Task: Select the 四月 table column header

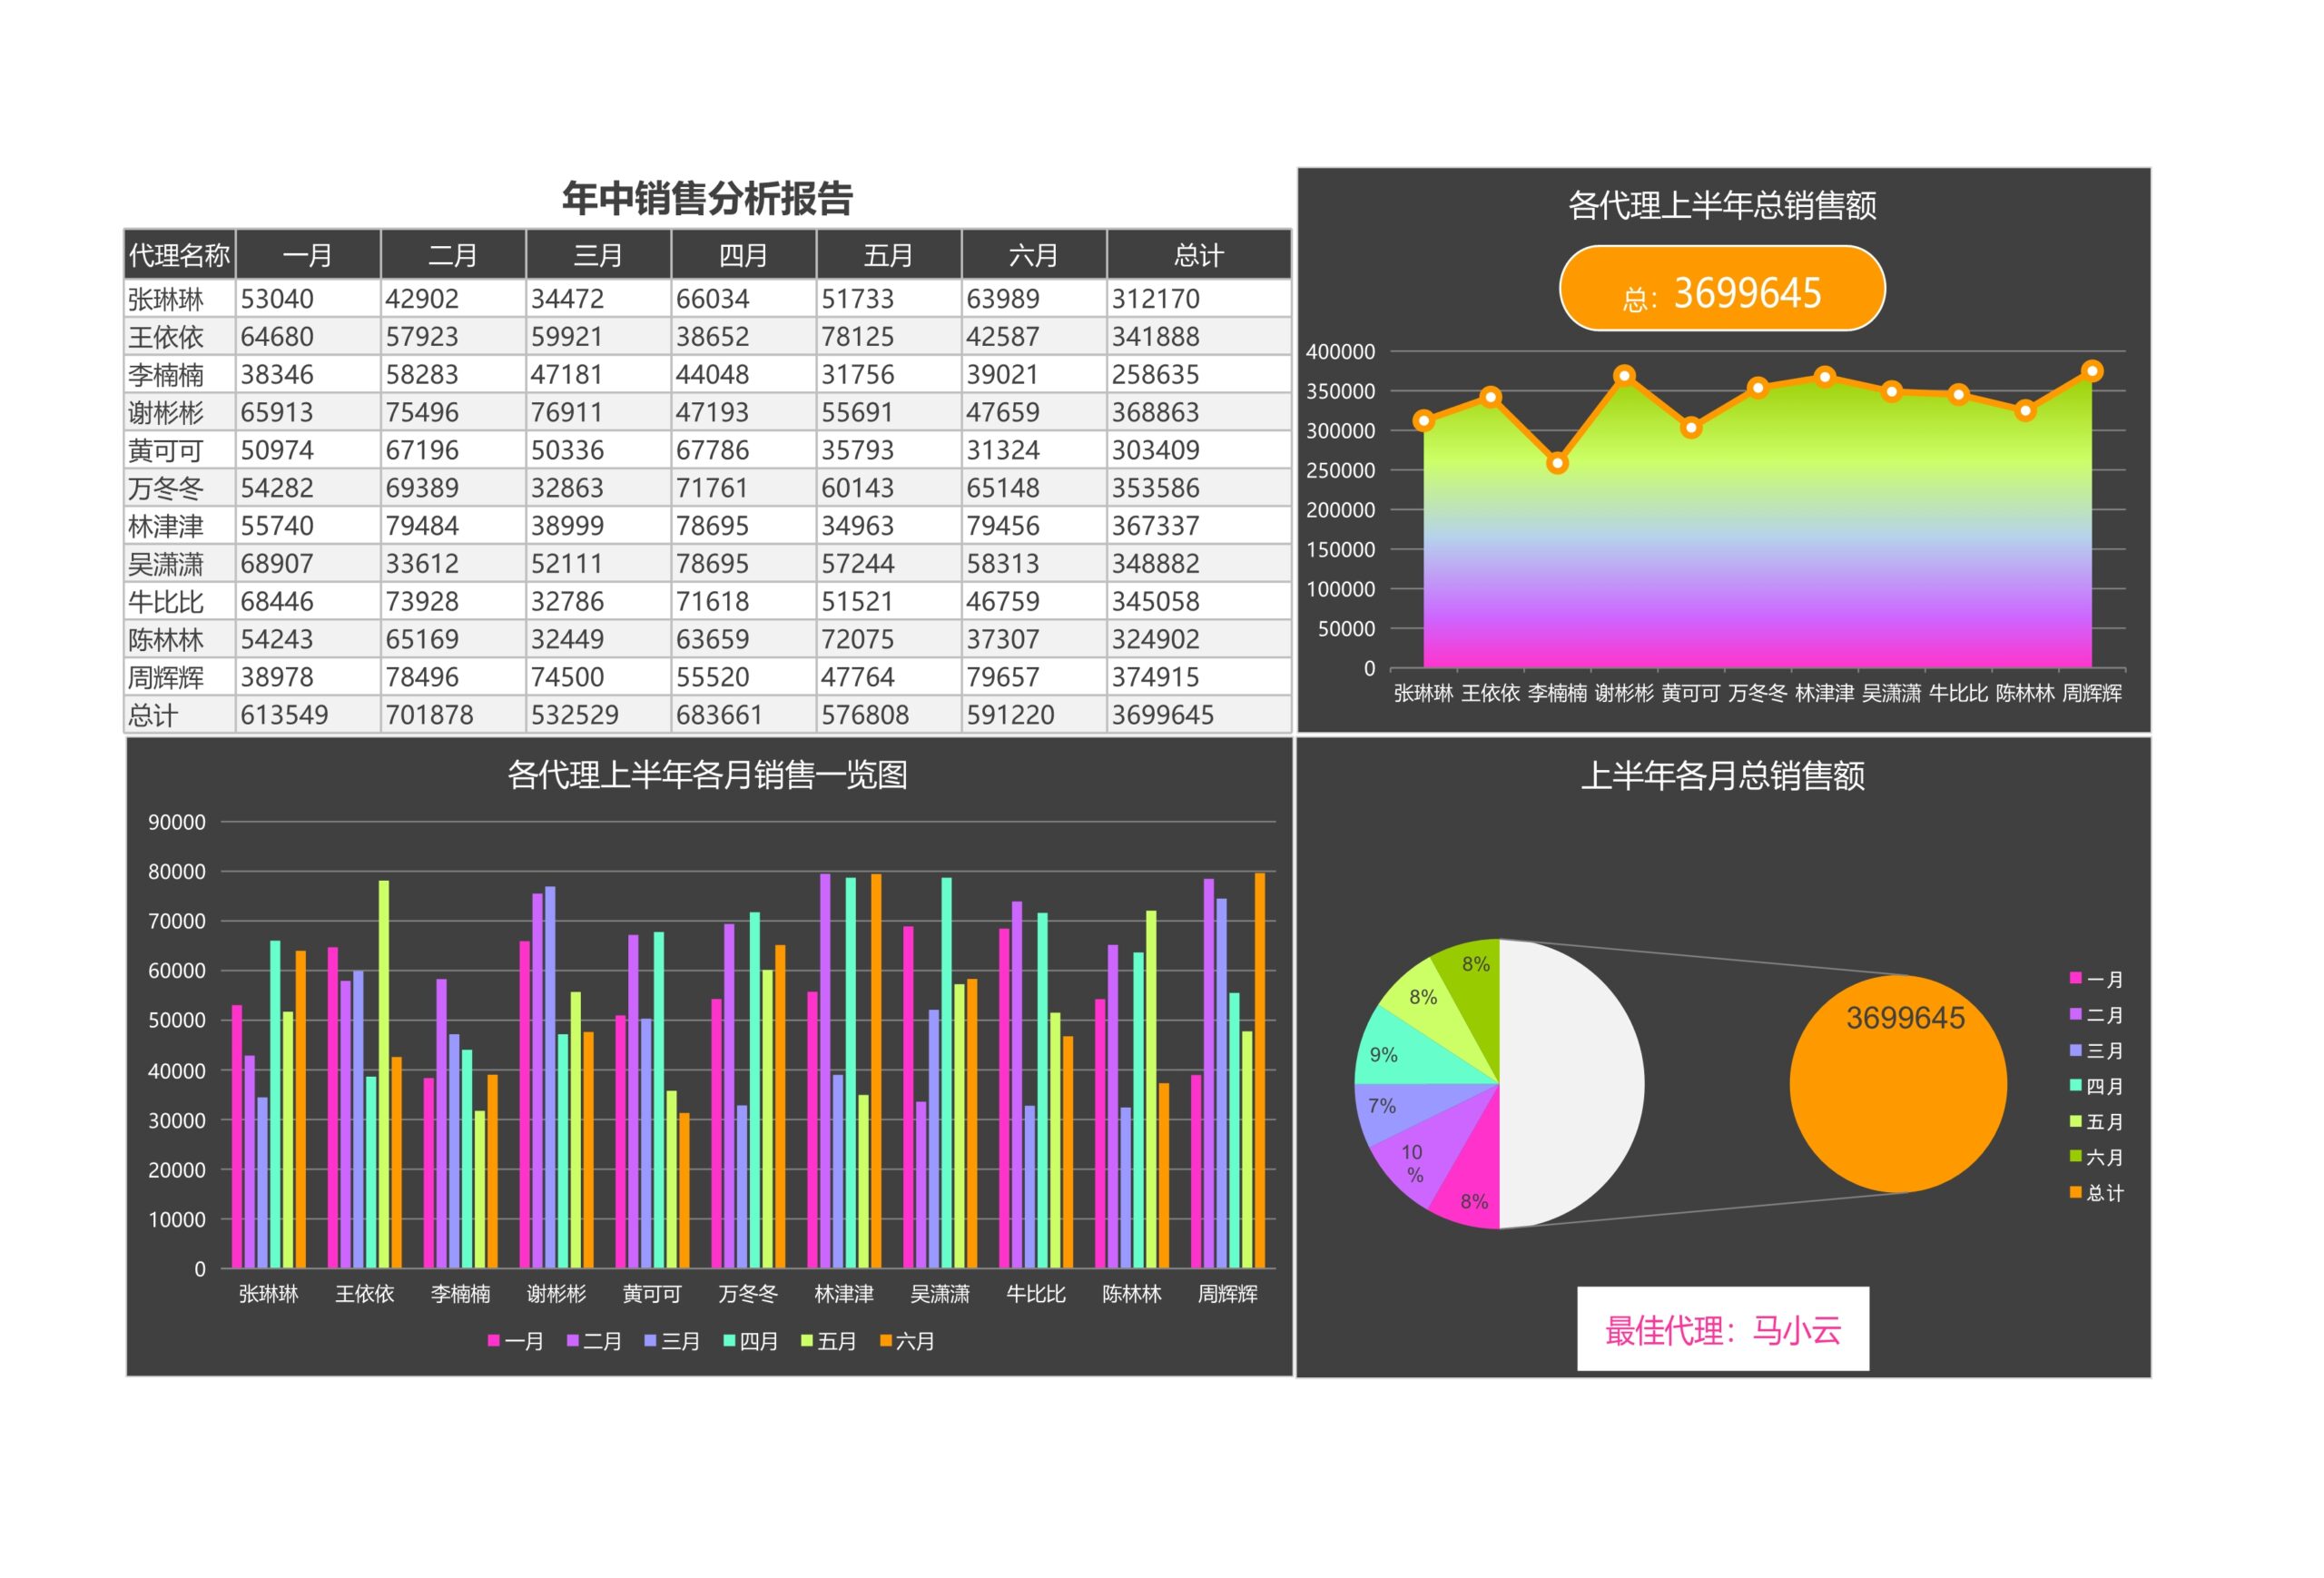Action: pyautogui.click(x=743, y=255)
